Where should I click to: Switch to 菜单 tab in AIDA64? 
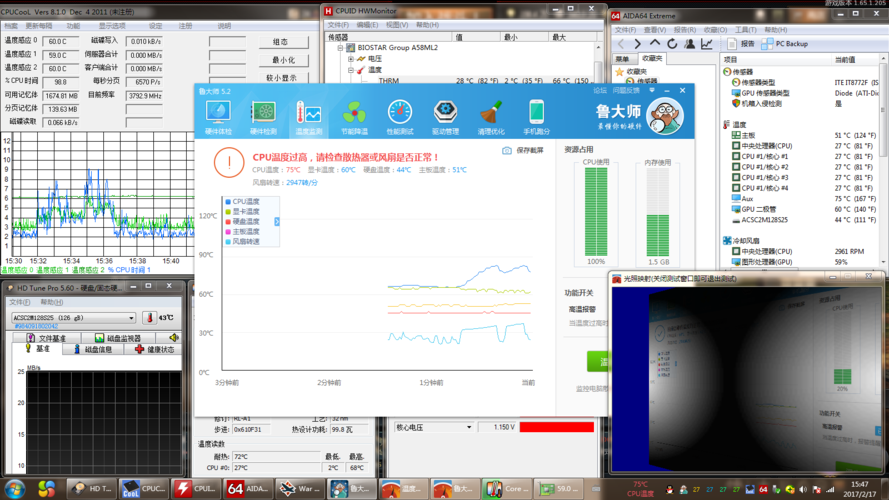point(623,59)
